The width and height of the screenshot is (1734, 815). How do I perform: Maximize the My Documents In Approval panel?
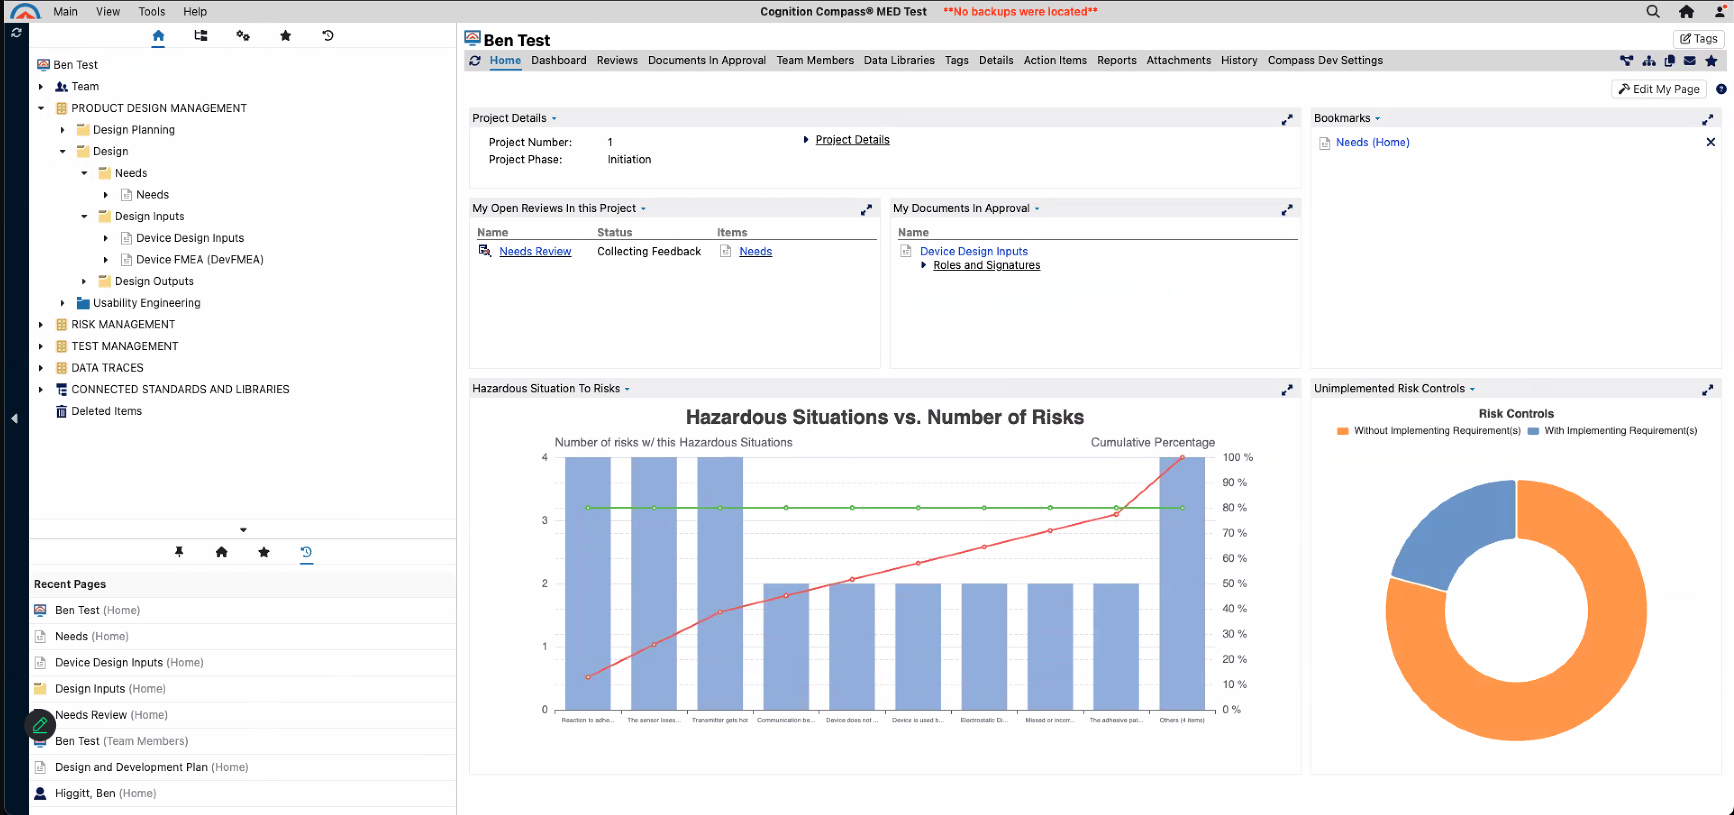pyautogui.click(x=1287, y=209)
